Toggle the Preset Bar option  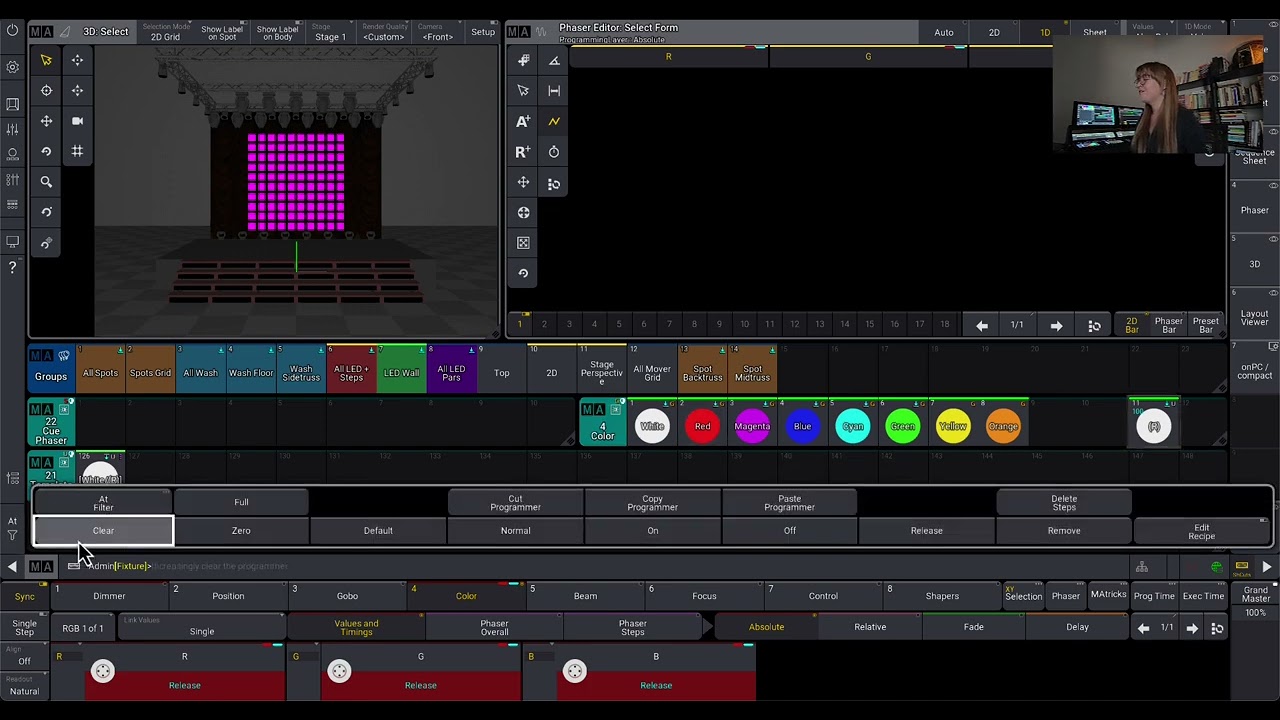pyautogui.click(x=1206, y=325)
